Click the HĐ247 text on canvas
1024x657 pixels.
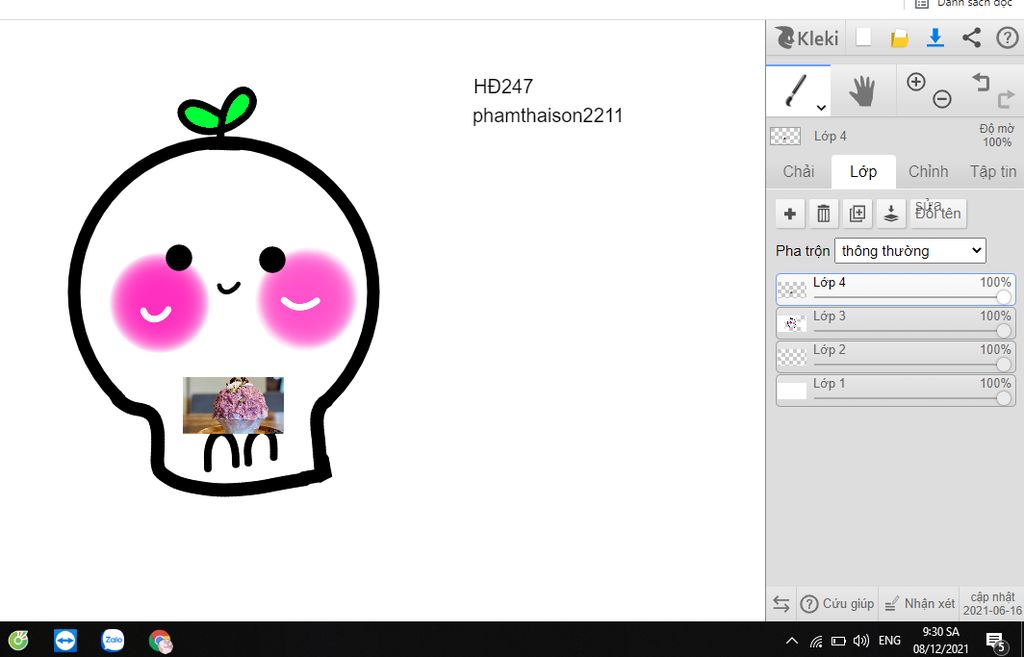tap(504, 86)
